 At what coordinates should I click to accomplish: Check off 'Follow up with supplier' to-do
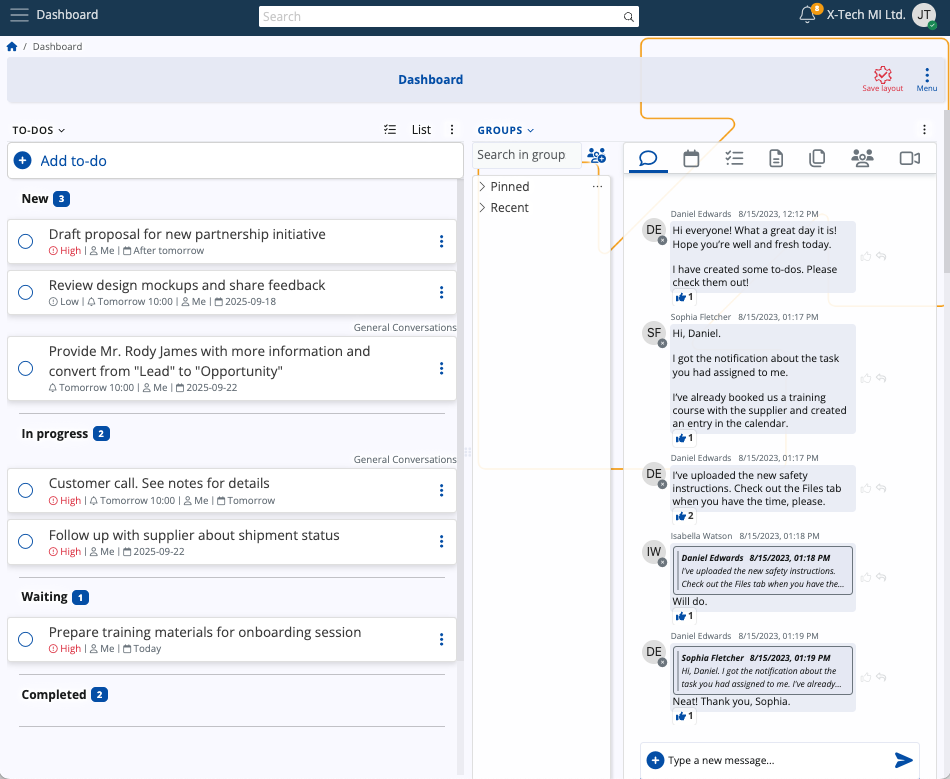pyautogui.click(x=25, y=541)
